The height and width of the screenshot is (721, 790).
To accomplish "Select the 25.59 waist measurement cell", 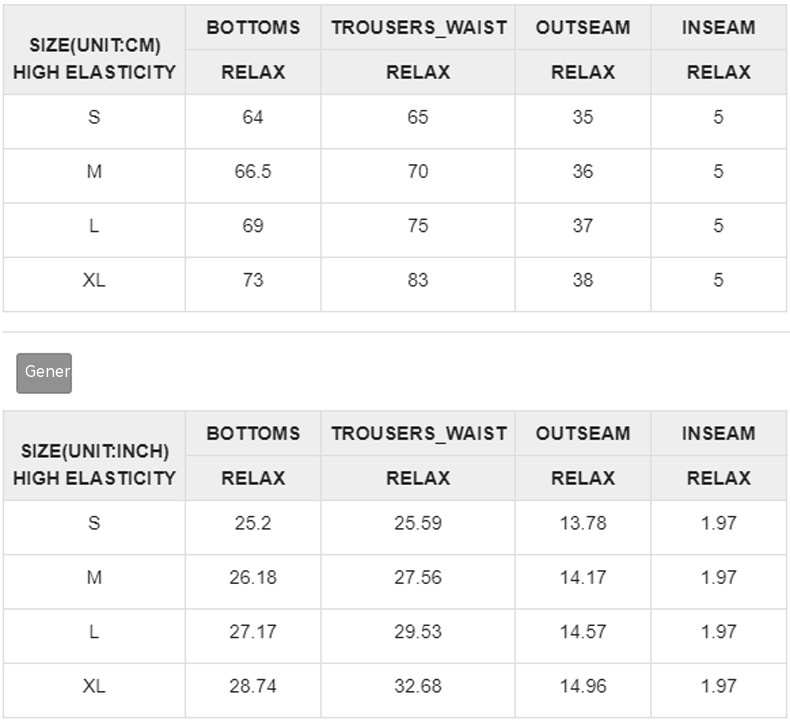I will pos(418,523).
